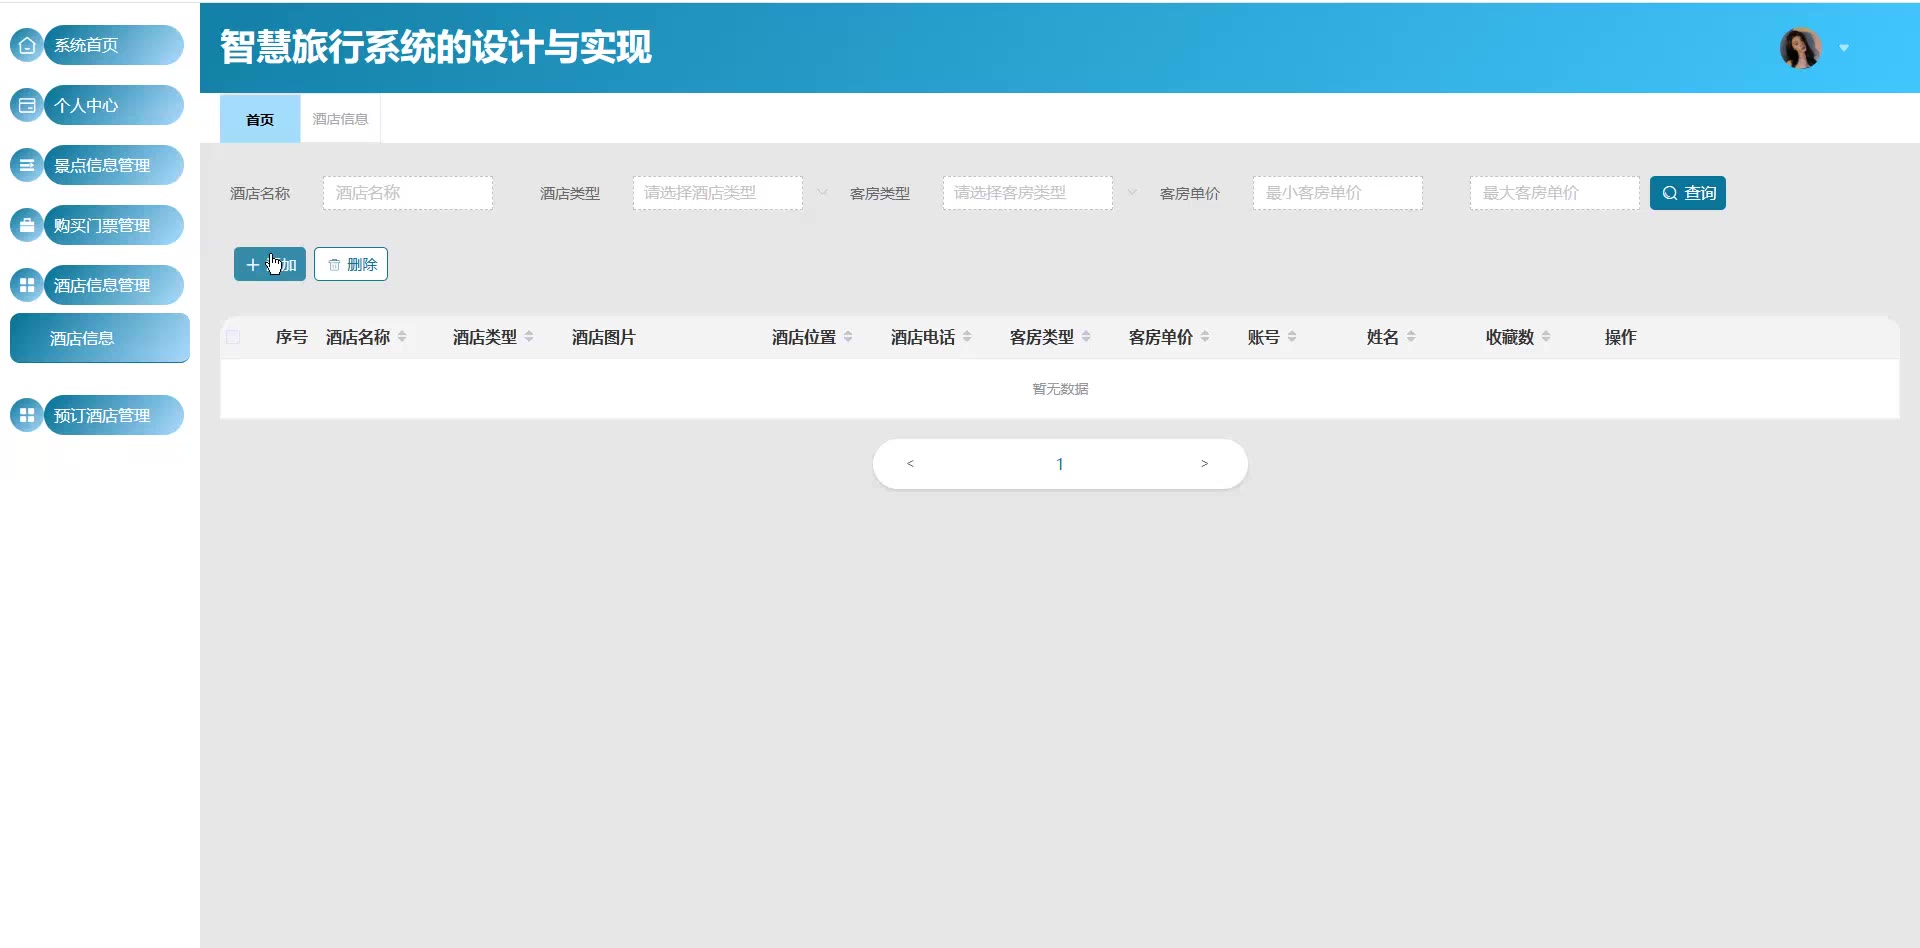This screenshot has width=1920, height=948.
Task: Click the briefcase icon for 购买门票管理
Action: coord(27,225)
